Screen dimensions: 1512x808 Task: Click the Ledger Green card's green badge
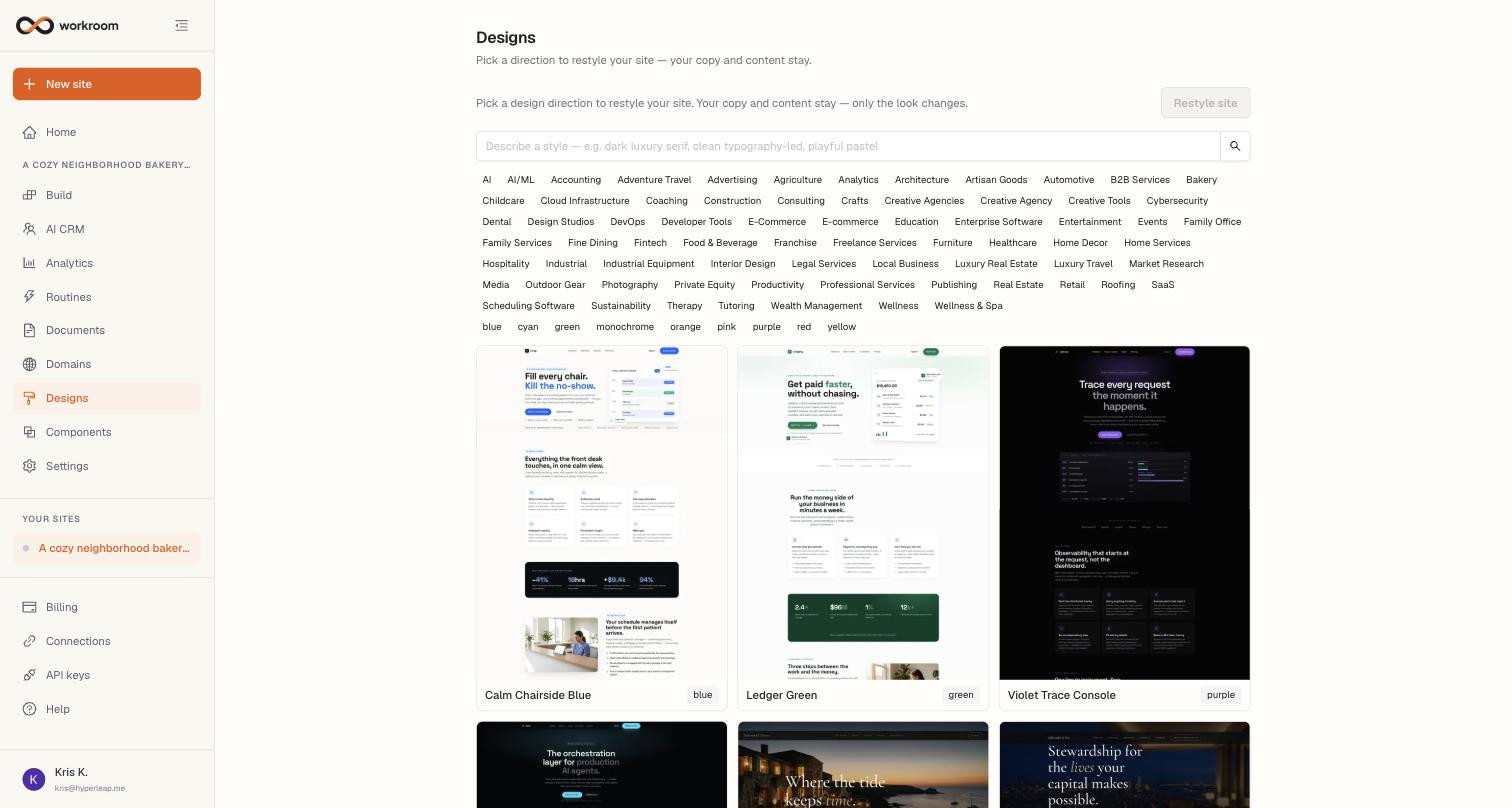click(961, 695)
